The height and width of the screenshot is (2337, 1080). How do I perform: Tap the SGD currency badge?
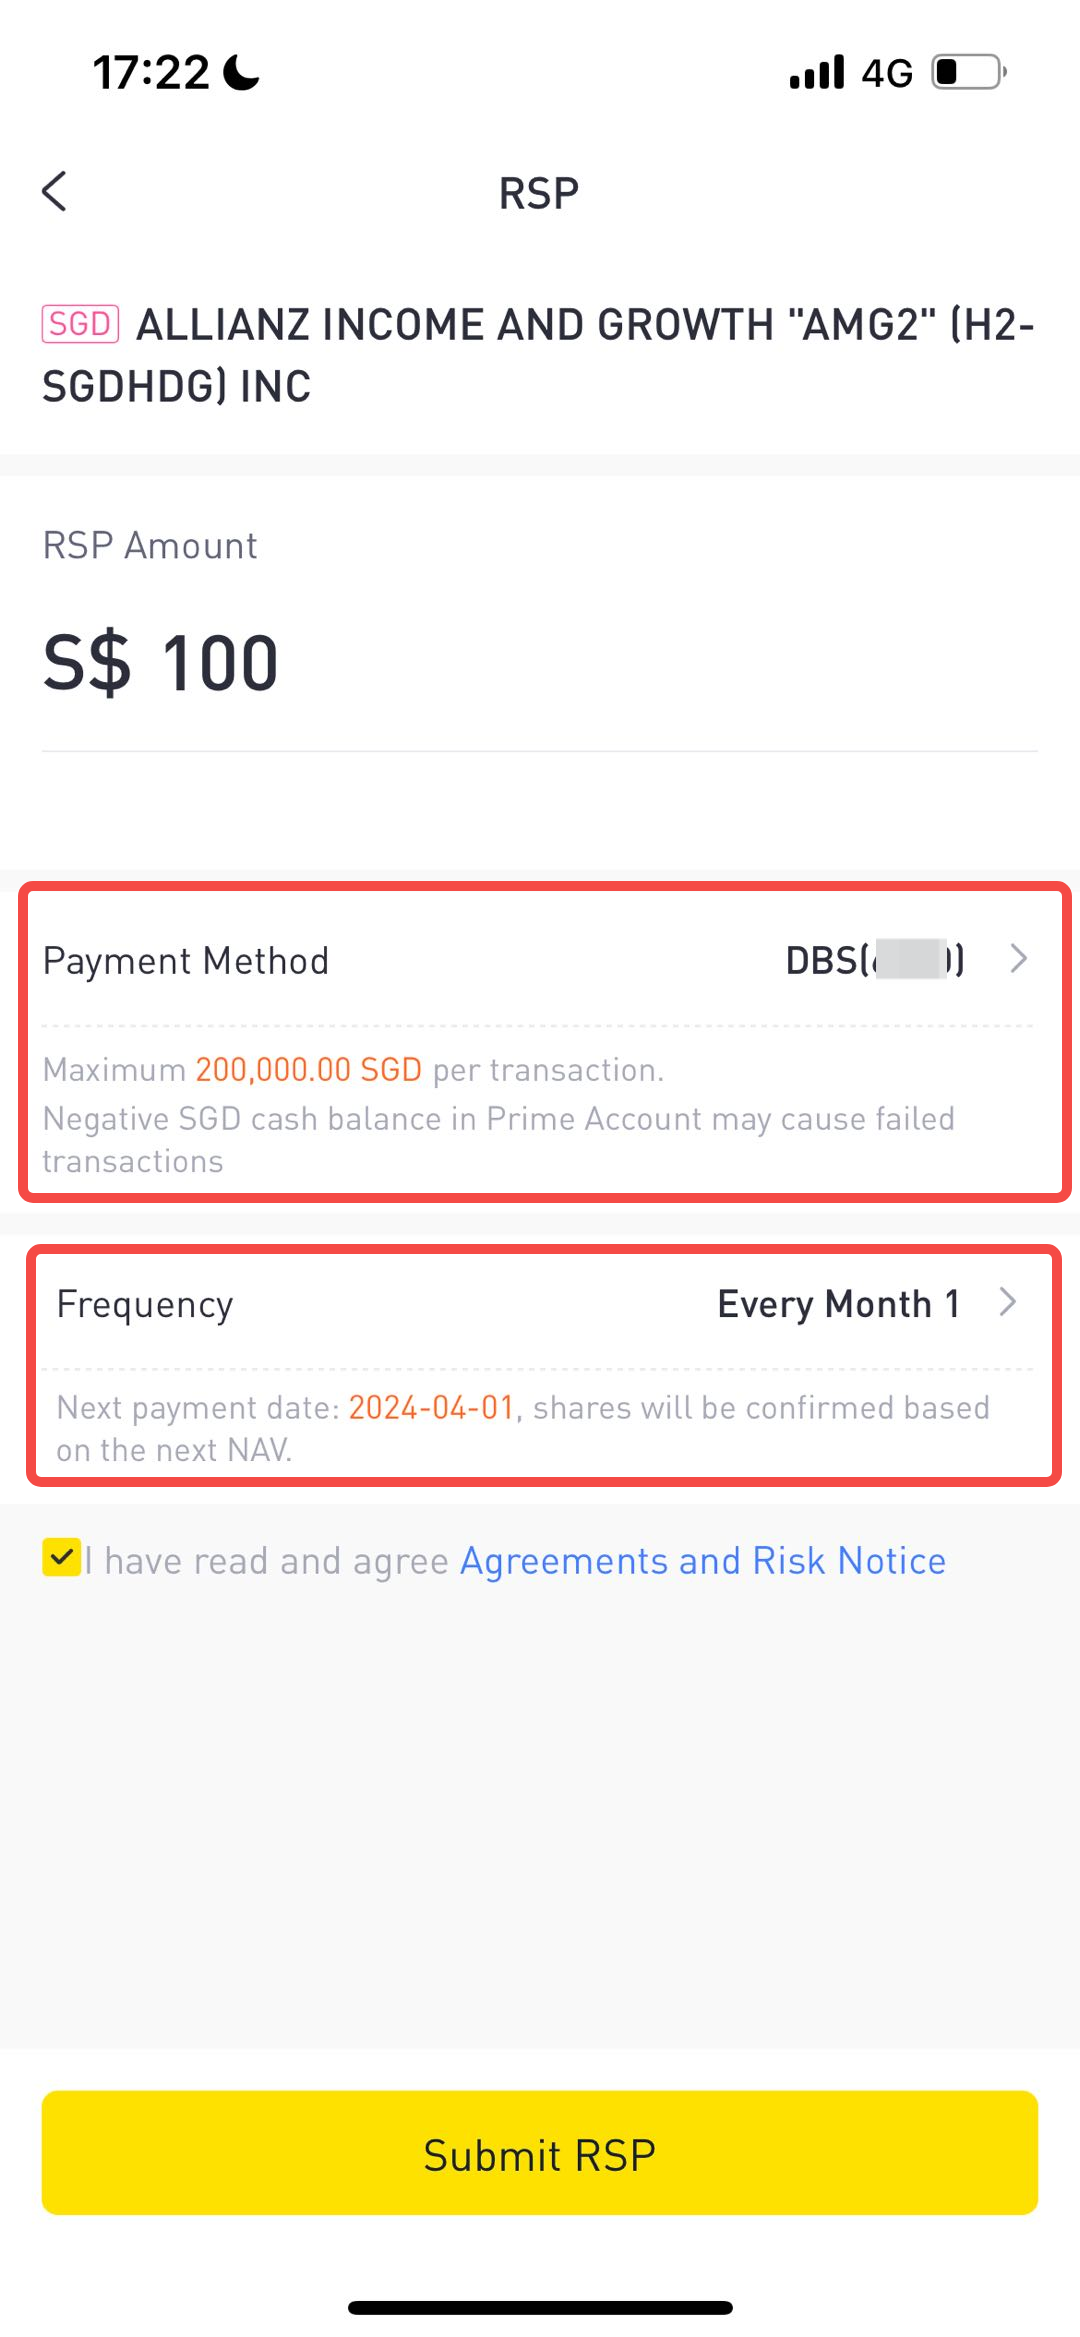point(80,324)
